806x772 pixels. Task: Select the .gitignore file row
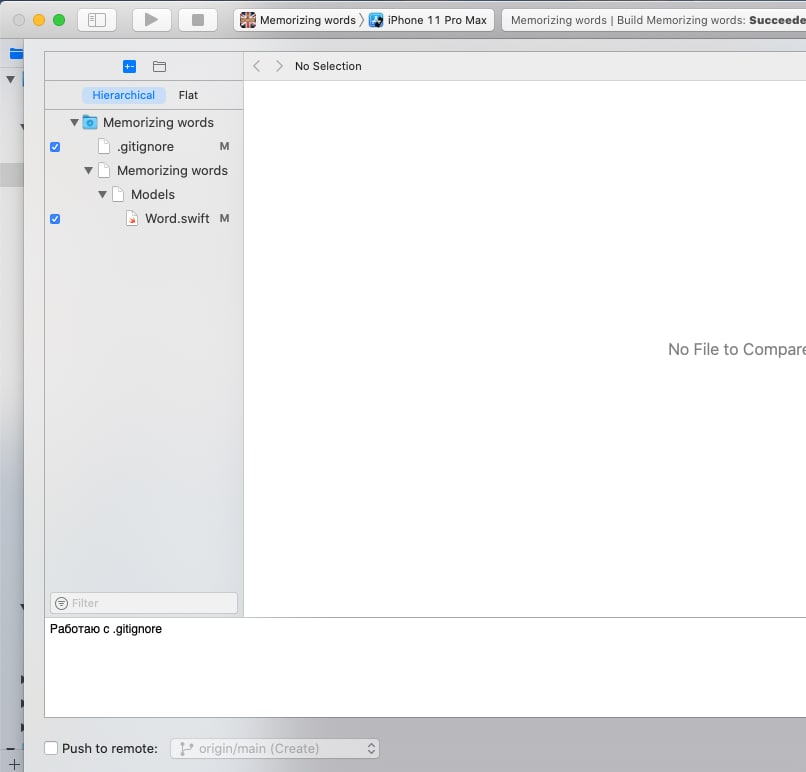click(x=144, y=146)
